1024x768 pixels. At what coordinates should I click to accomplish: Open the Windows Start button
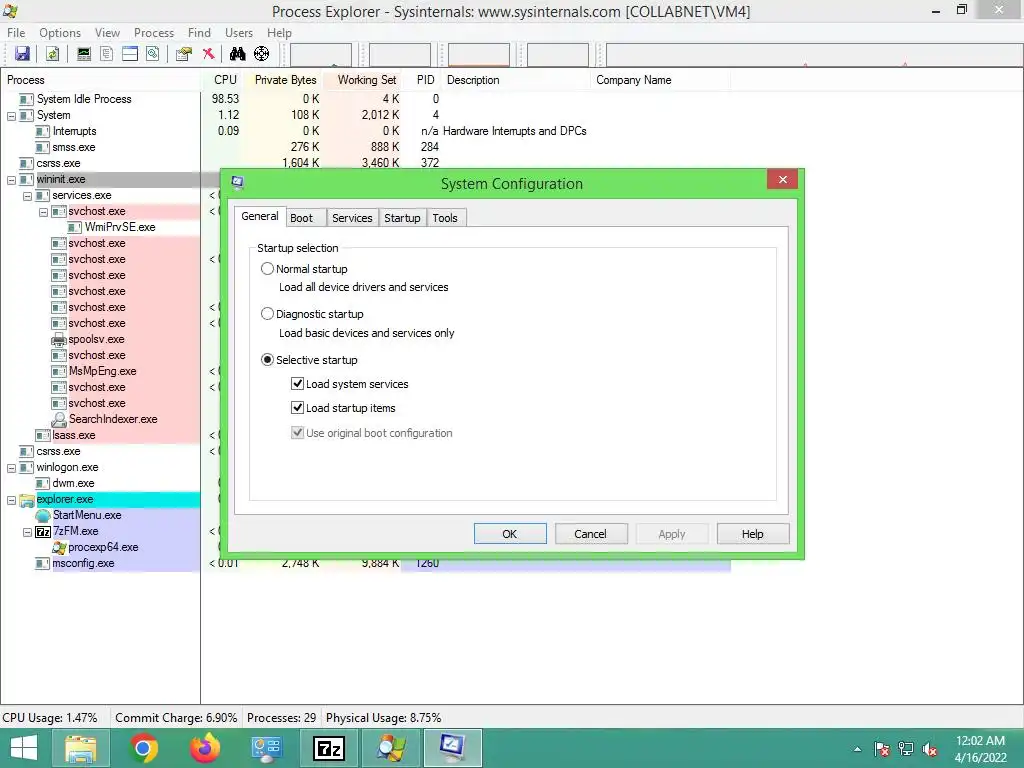point(24,748)
